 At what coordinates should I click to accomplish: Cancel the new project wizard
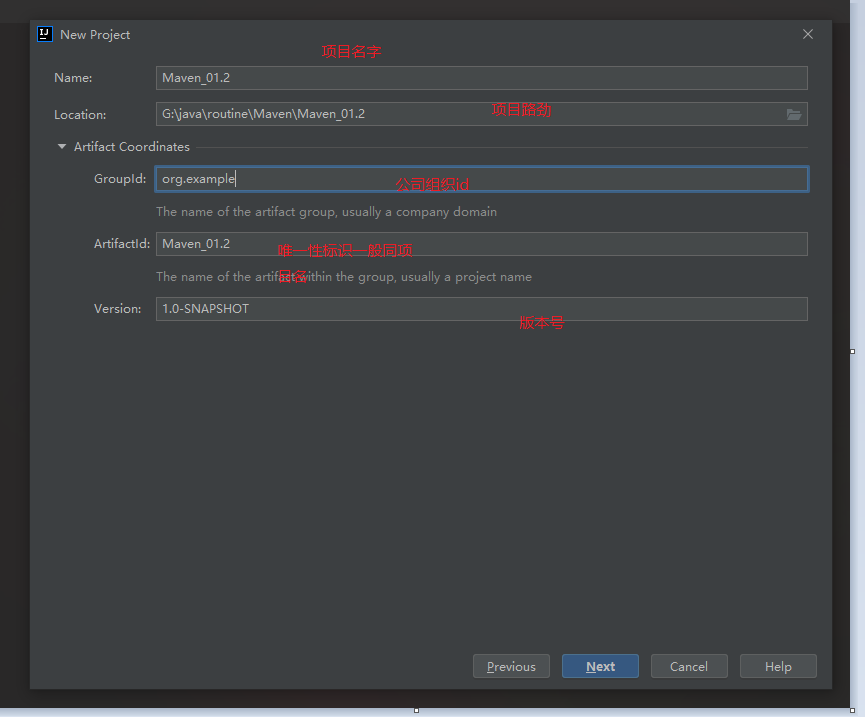689,666
